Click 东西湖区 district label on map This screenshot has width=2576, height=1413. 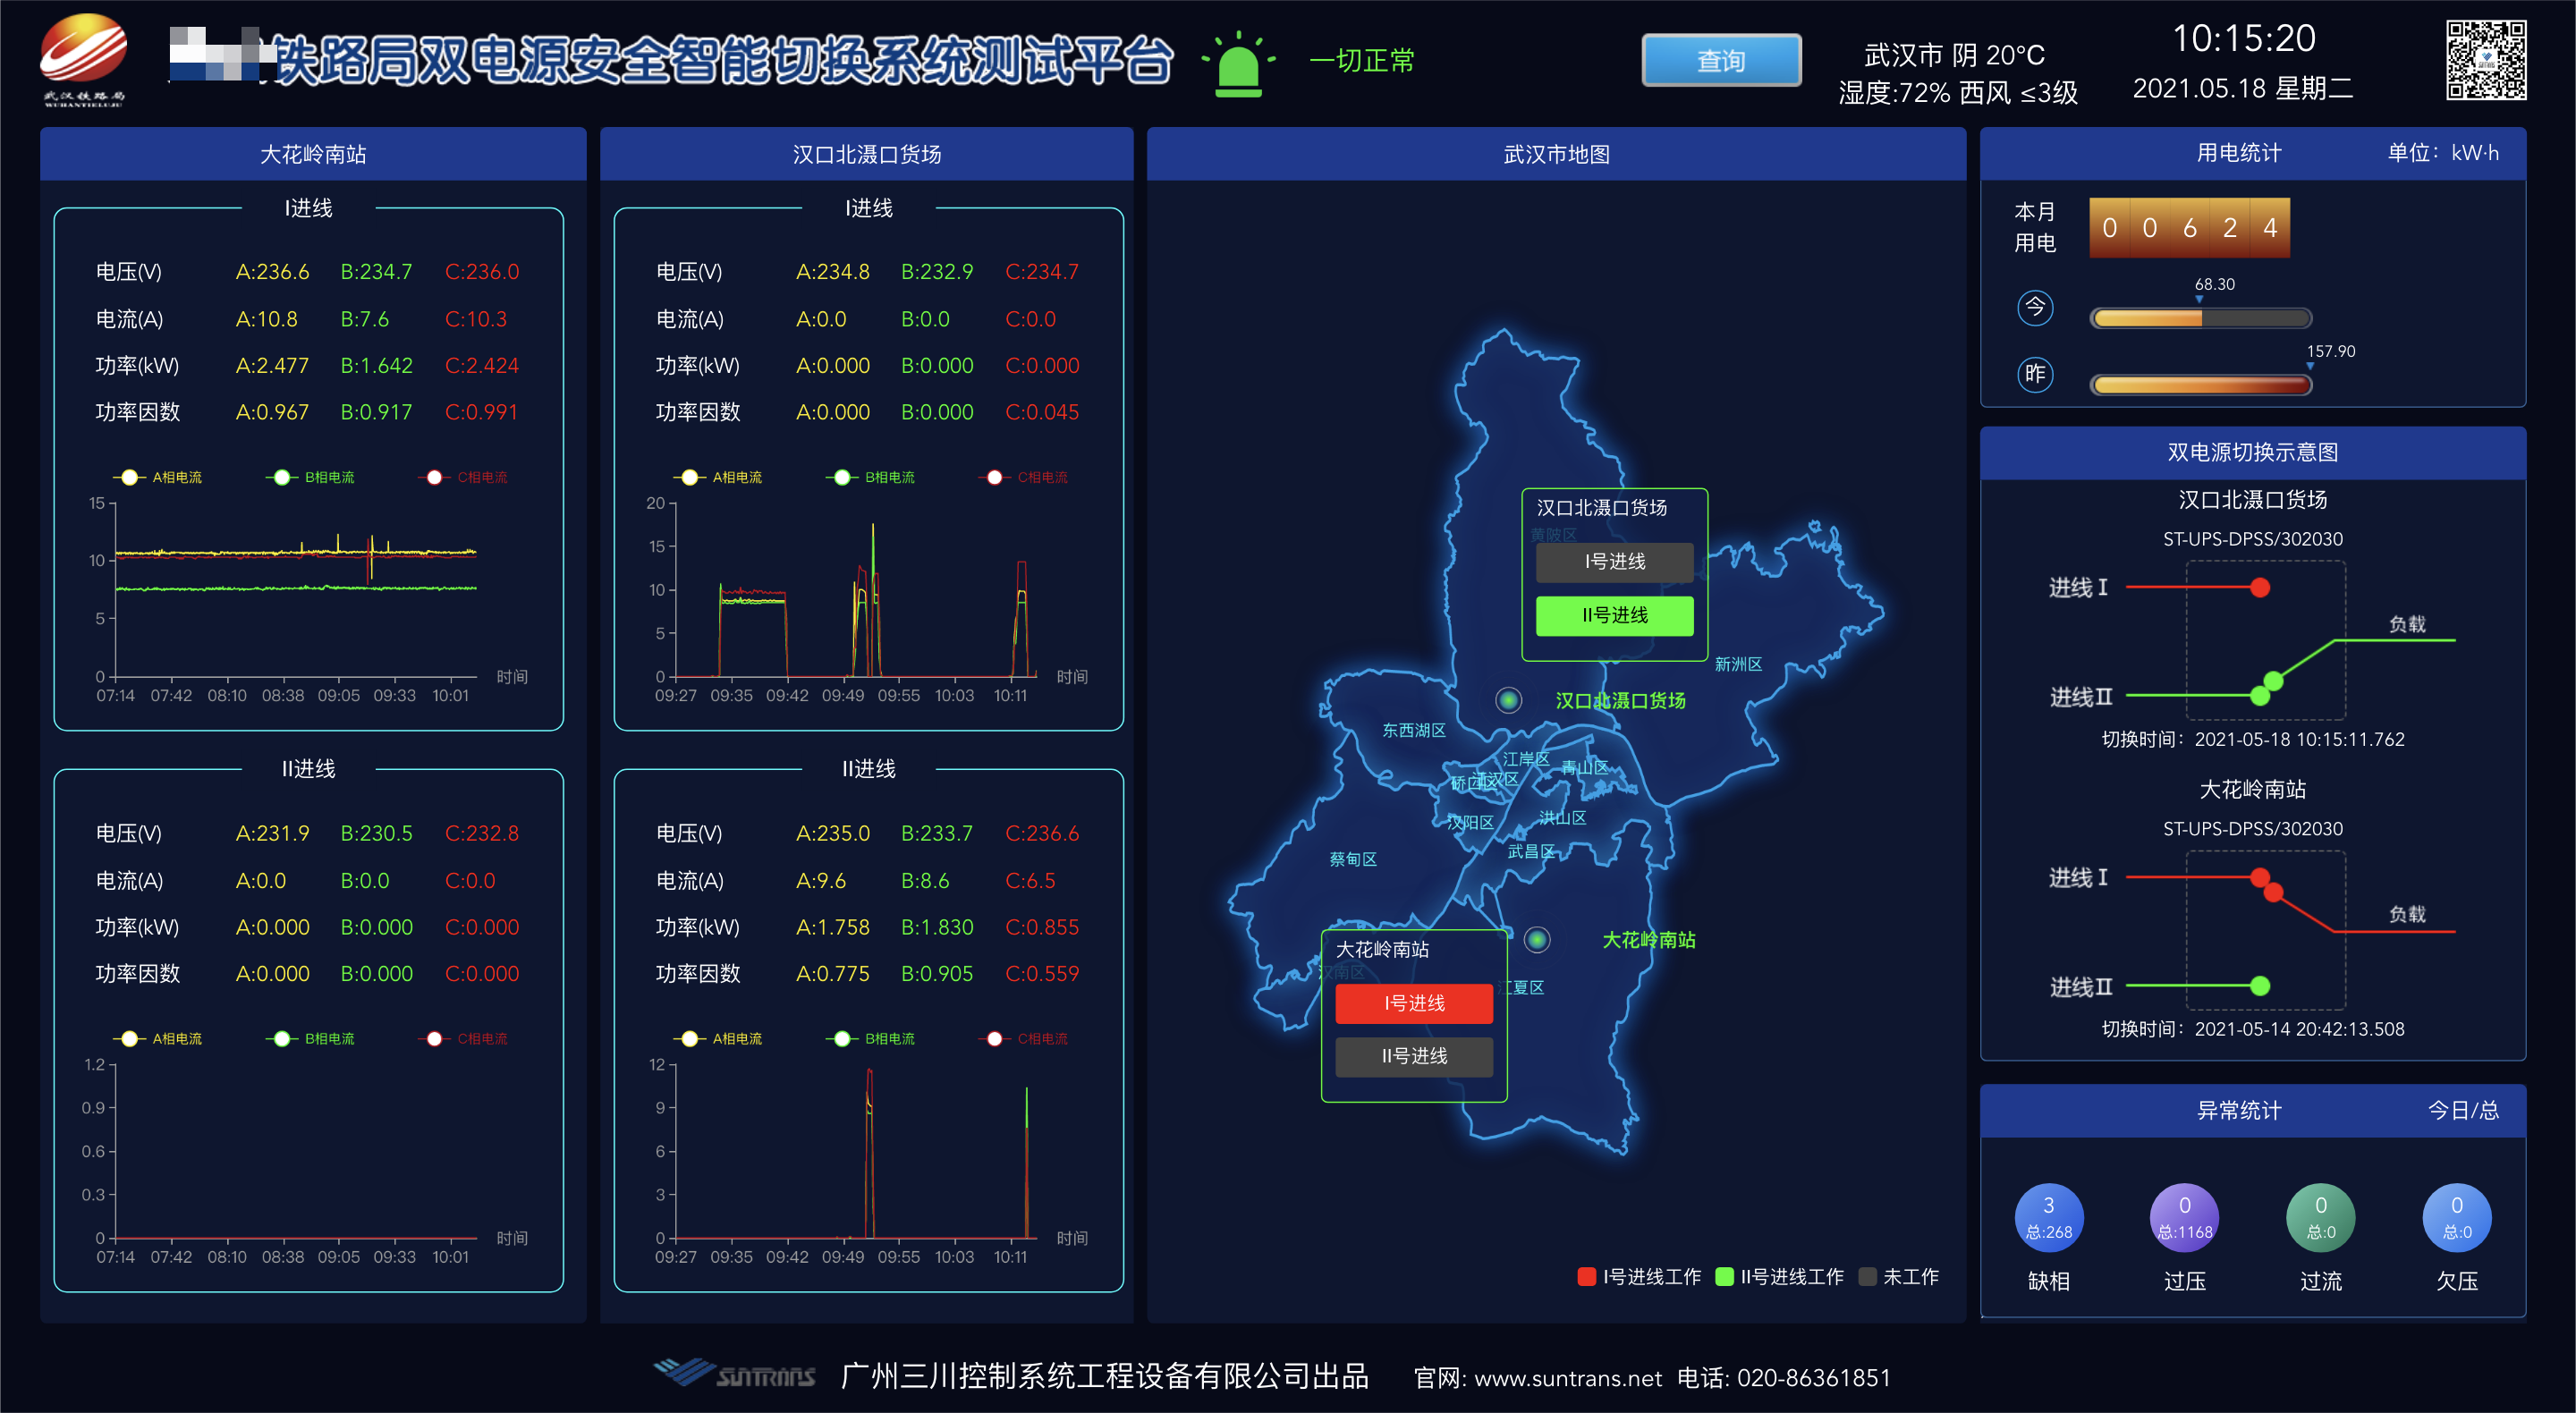pyautogui.click(x=1414, y=730)
